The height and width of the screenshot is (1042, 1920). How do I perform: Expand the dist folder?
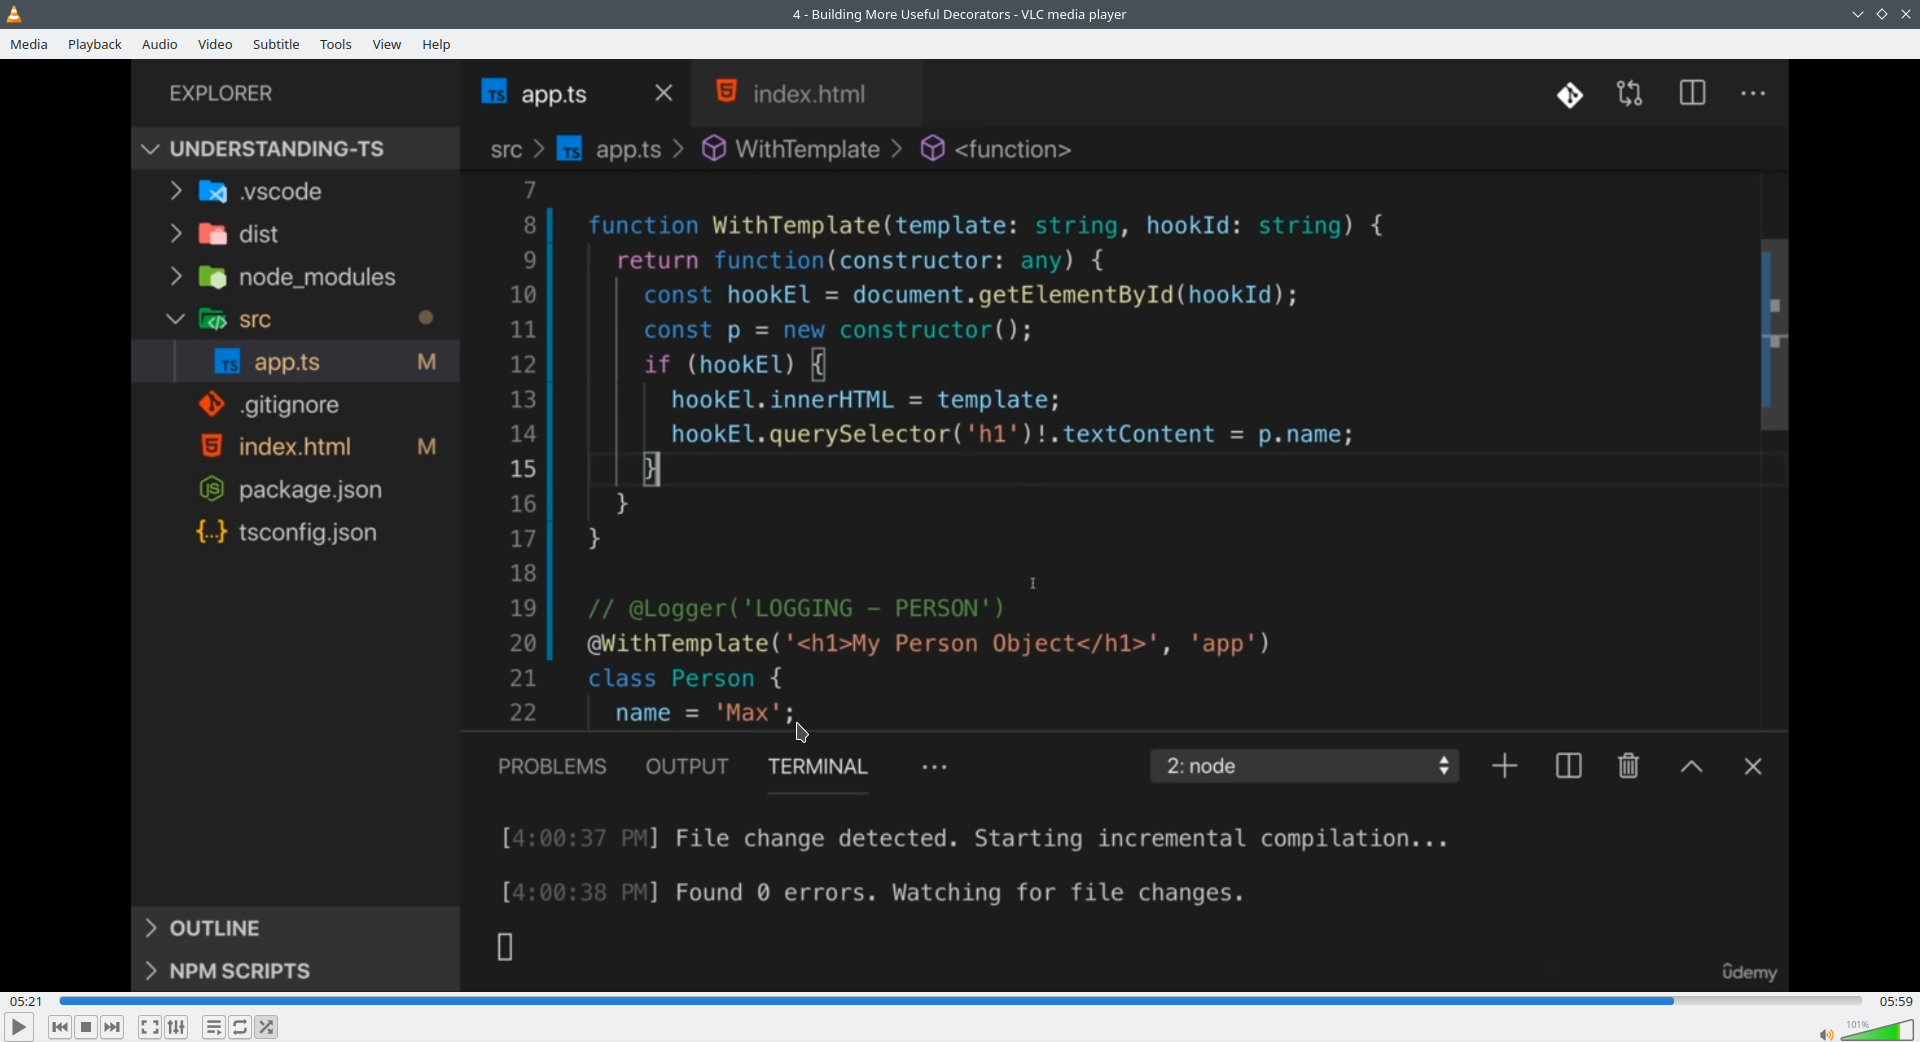[x=296, y=234]
